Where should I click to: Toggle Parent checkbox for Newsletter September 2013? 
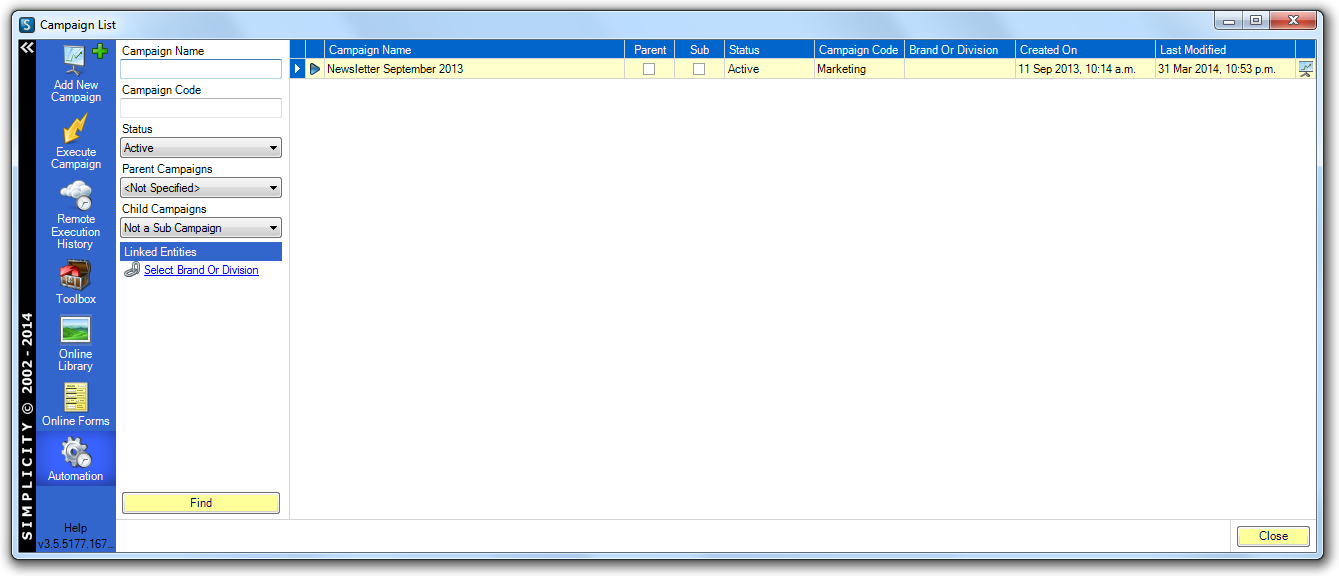click(x=649, y=69)
